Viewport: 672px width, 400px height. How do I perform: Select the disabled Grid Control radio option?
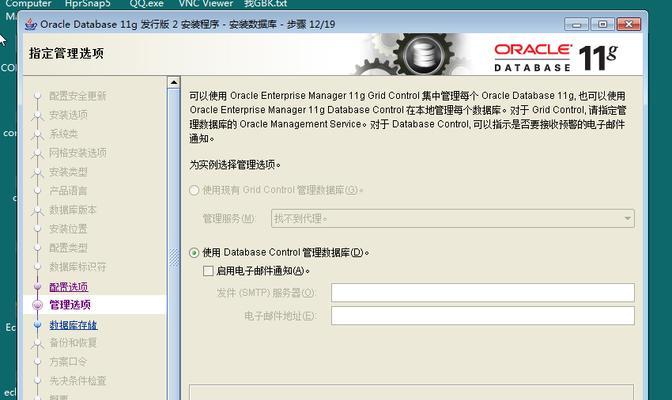point(194,190)
